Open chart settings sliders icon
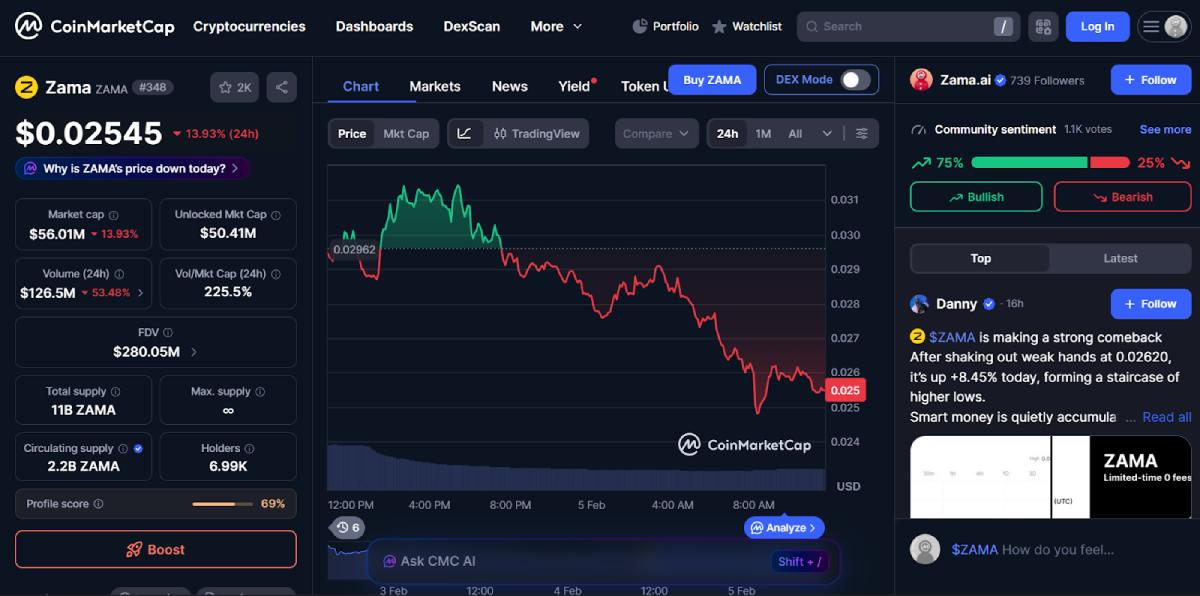1200x596 pixels. [x=862, y=133]
